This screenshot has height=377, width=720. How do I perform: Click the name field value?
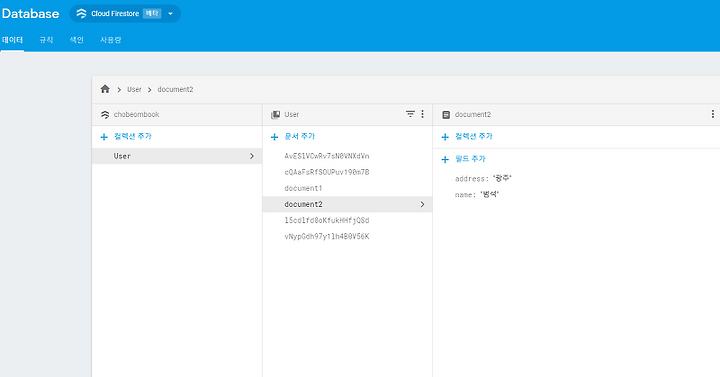click(x=489, y=194)
